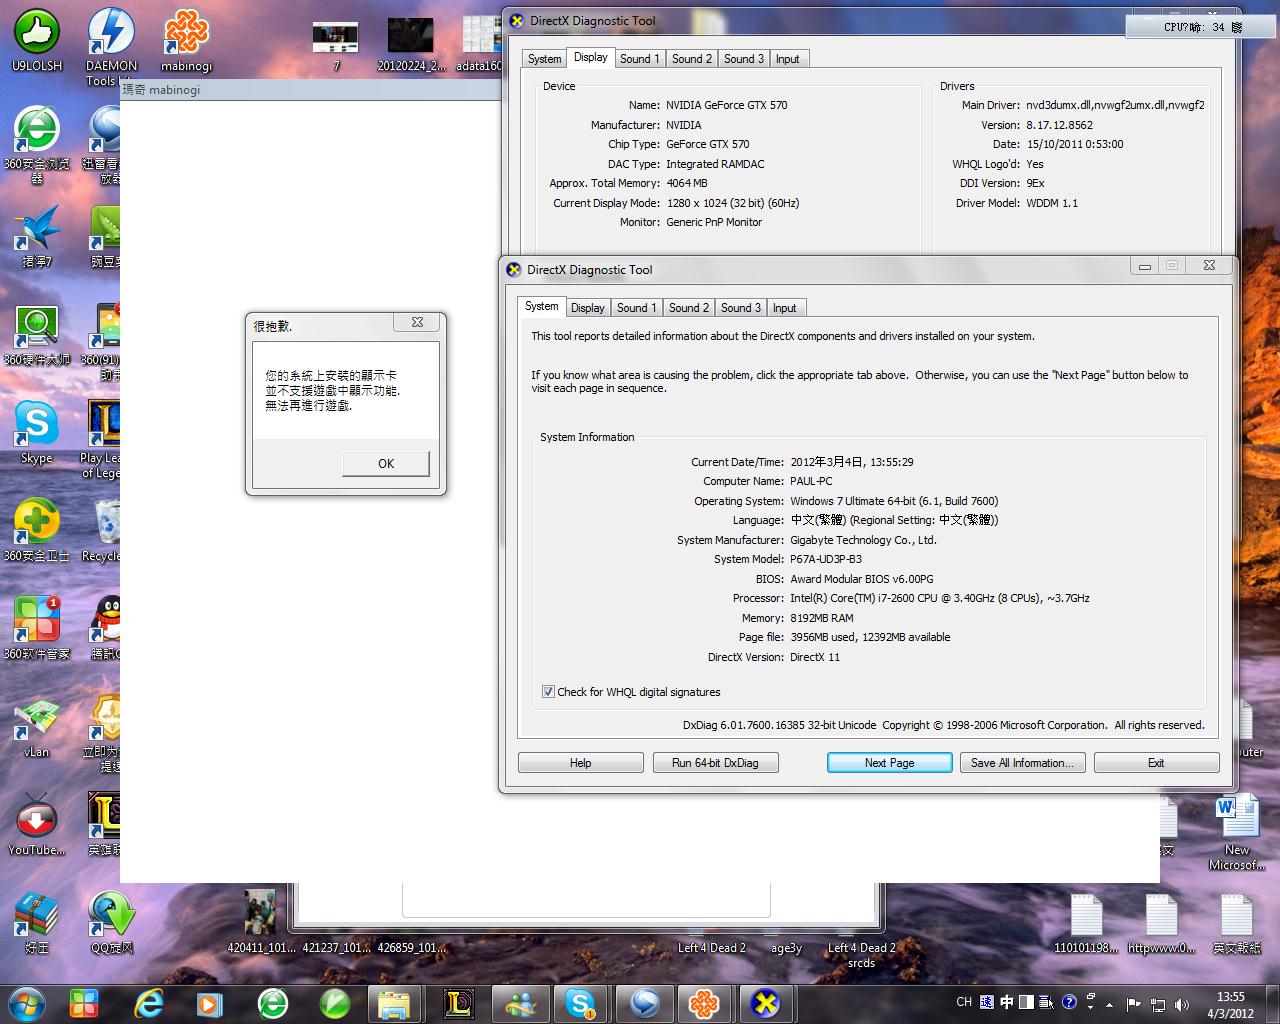Switch to DirectX Diagnostic Tool taskbar button
The width and height of the screenshot is (1280, 1024).
click(767, 1003)
